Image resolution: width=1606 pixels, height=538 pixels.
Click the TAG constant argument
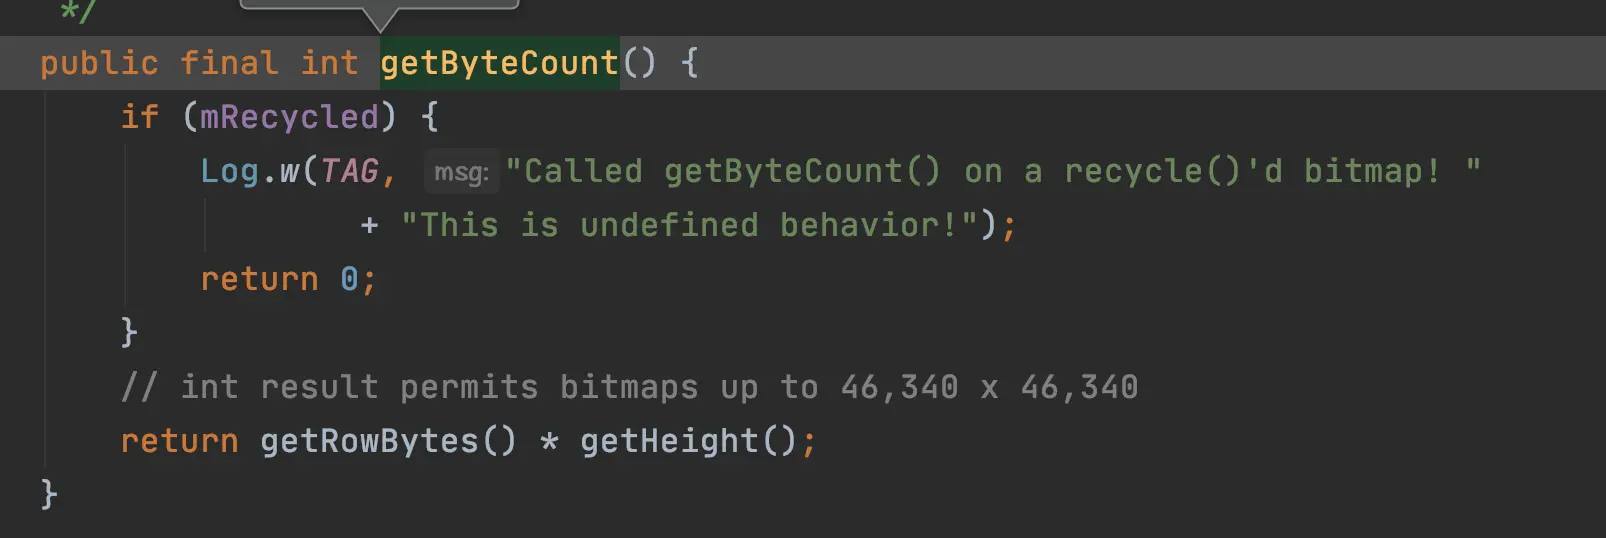[x=349, y=171]
